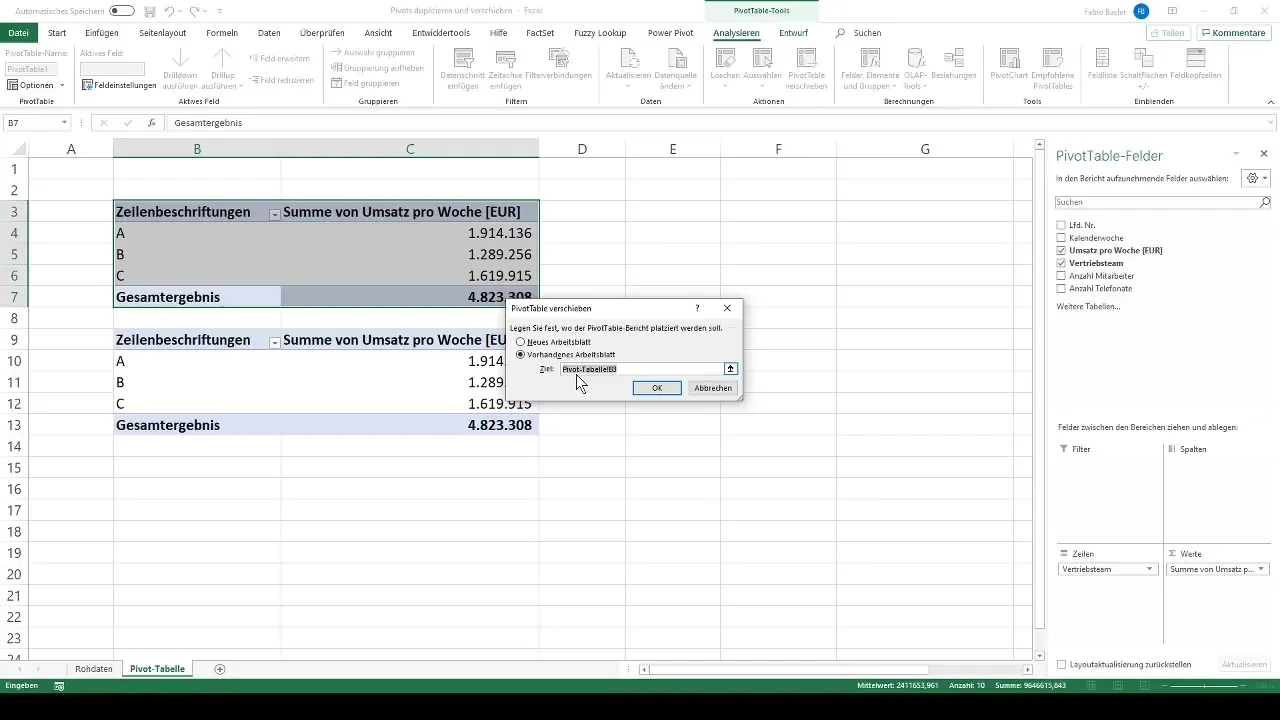This screenshot has width=1280, height=720.
Task: Open Summe von Umsatz dropdown in Werte
Action: pyautogui.click(x=1261, y=569)
